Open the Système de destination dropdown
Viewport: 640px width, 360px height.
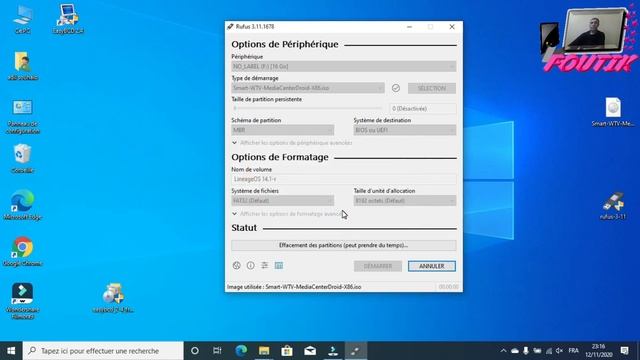point(405,130)
